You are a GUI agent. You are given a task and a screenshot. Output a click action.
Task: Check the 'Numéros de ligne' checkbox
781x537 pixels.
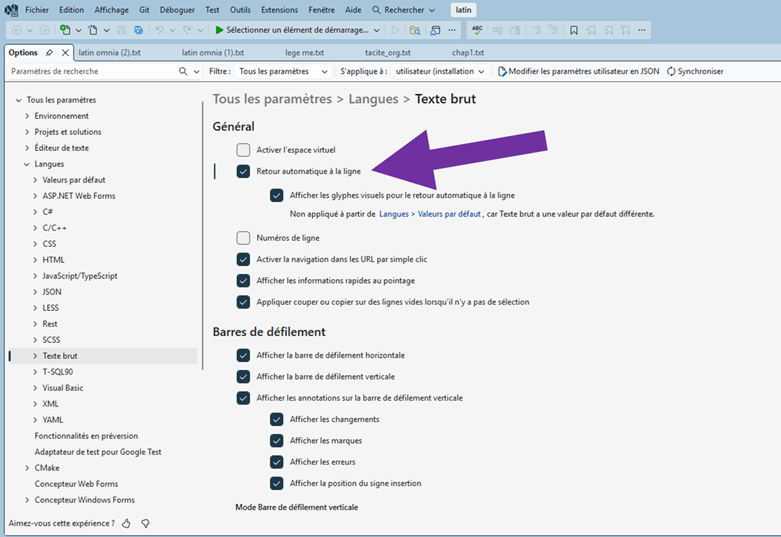click(x=243, y=238)
